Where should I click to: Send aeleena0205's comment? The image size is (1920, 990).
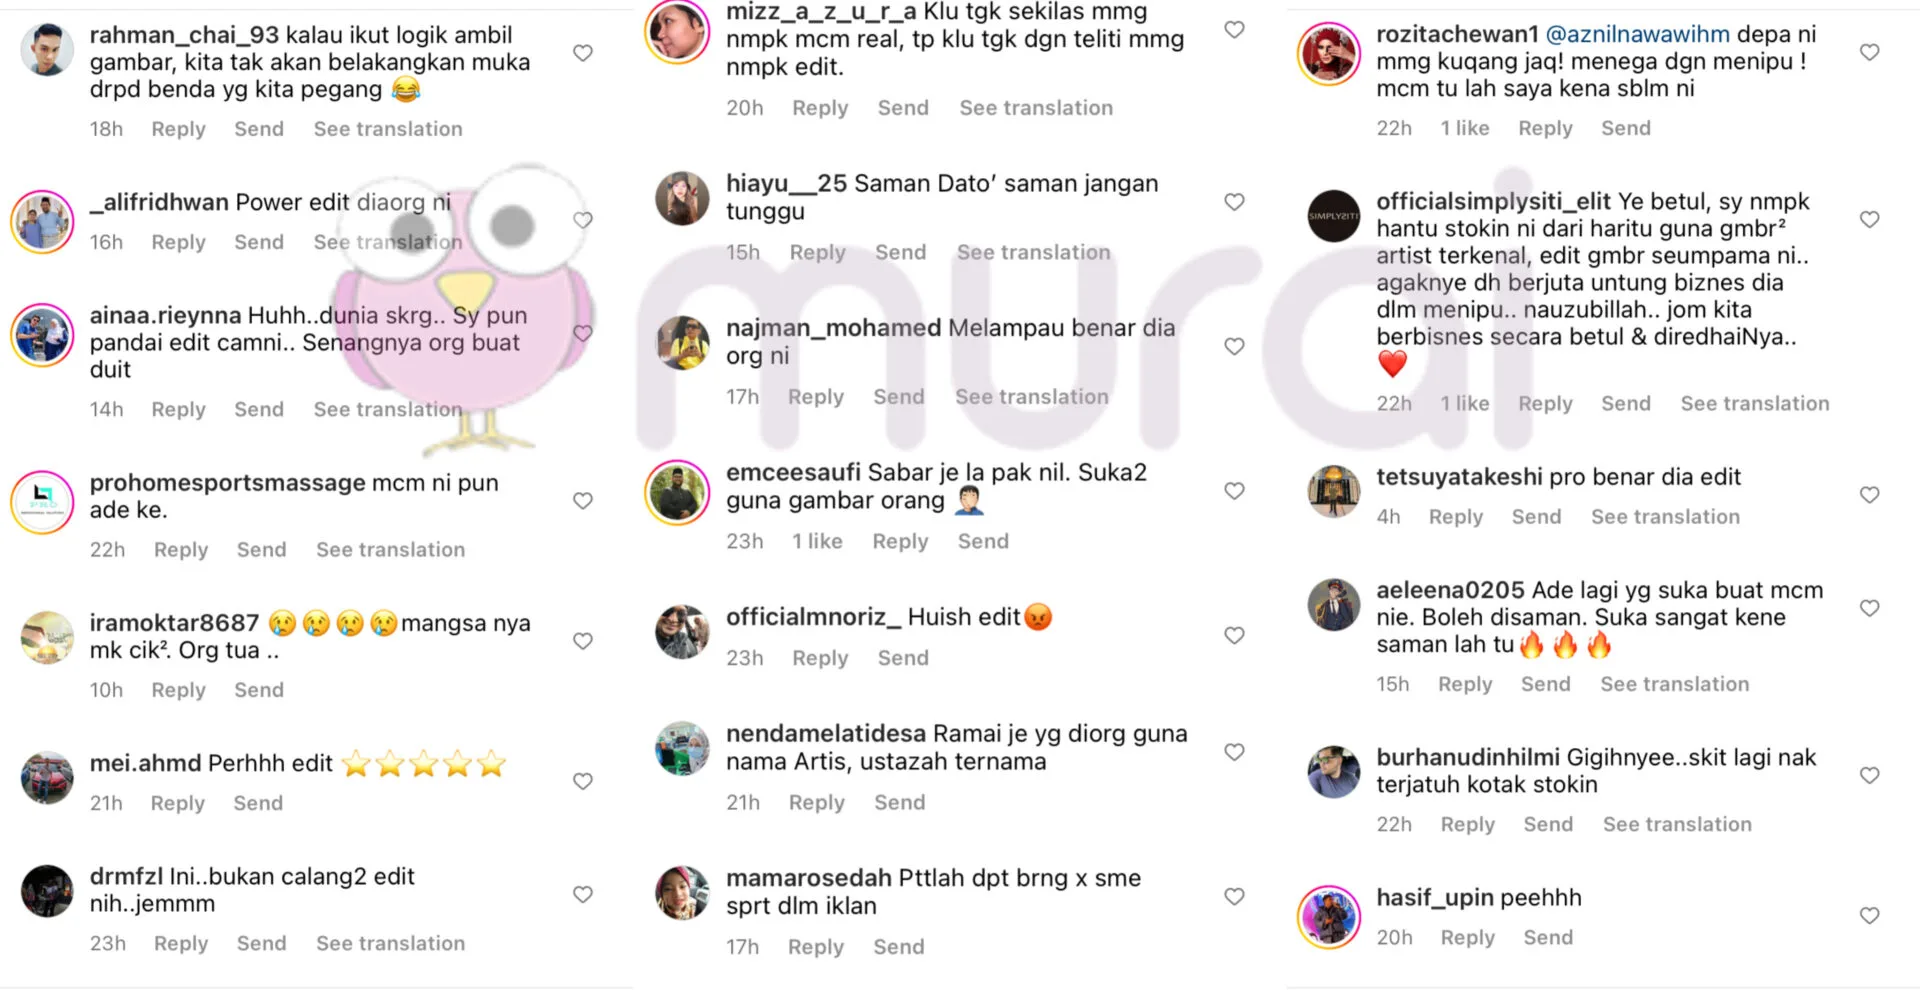tap(1546, 684)
